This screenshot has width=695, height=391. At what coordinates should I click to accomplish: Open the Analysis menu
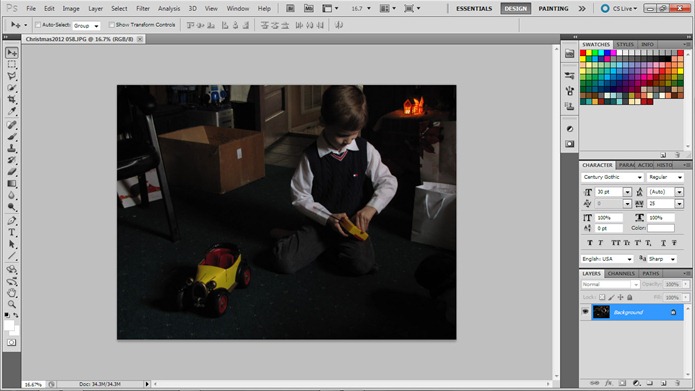(x=169, y=8)
